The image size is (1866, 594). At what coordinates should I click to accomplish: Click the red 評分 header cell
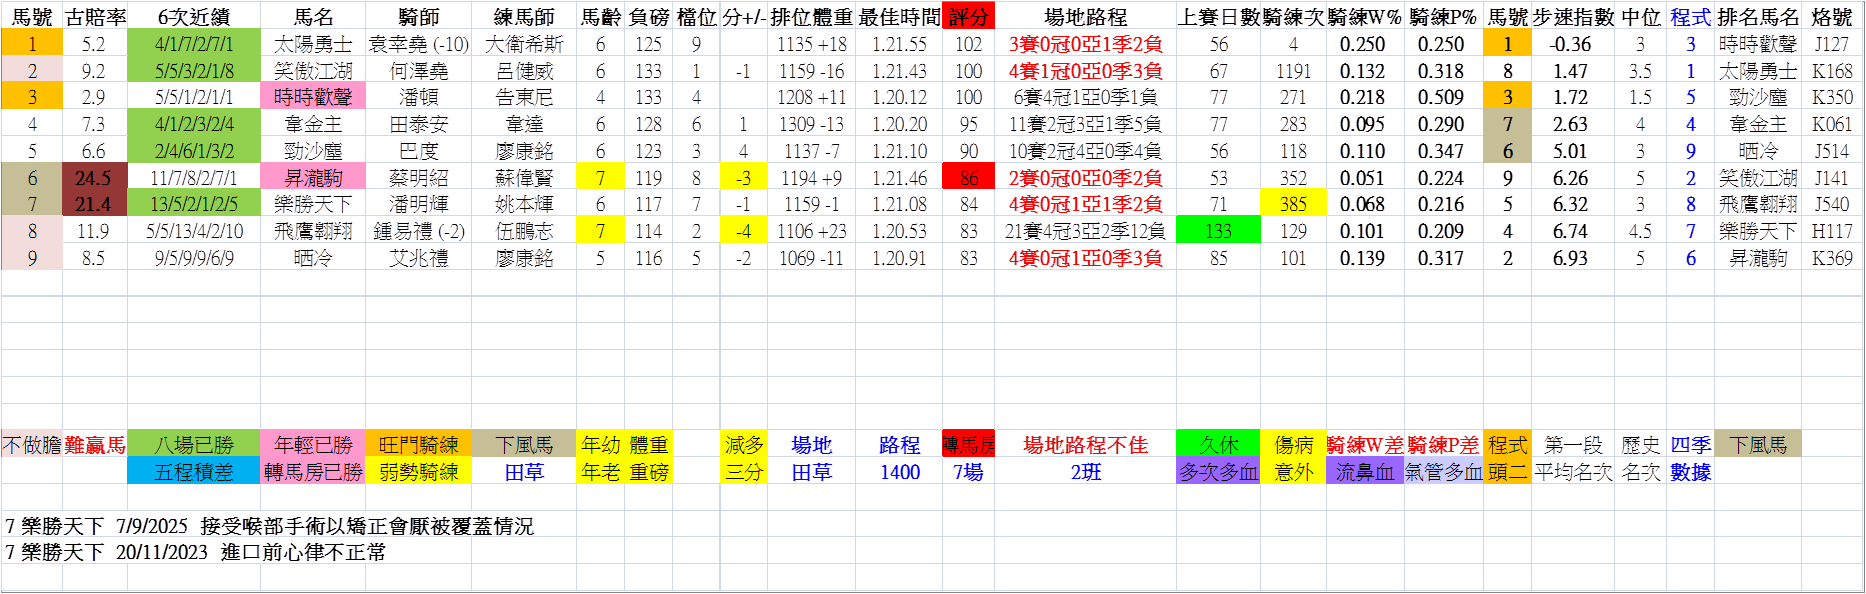pyautogui.click(x=968, y=17)
